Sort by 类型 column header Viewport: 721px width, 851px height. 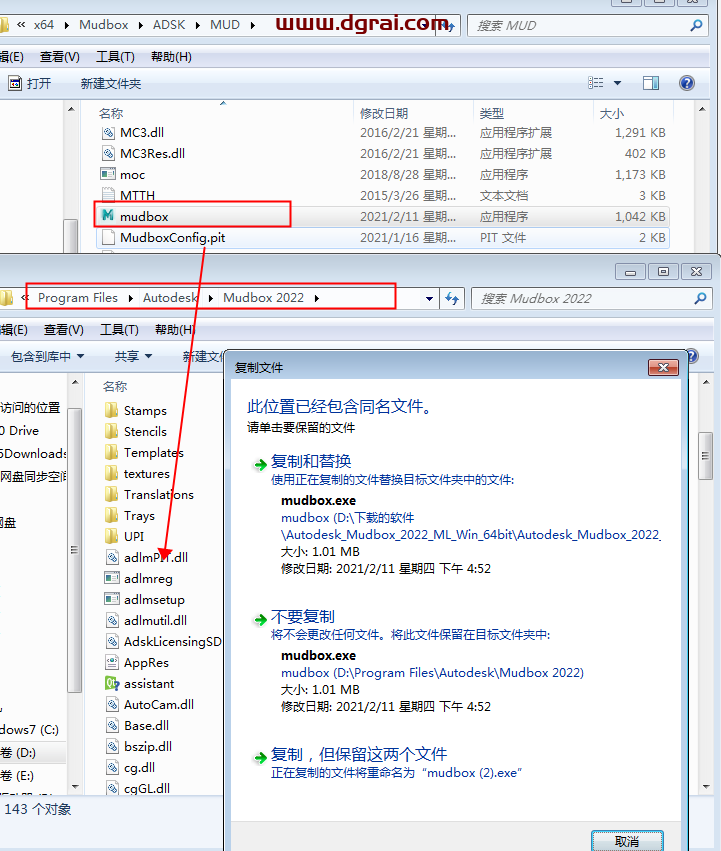click(x=491, y=113)
